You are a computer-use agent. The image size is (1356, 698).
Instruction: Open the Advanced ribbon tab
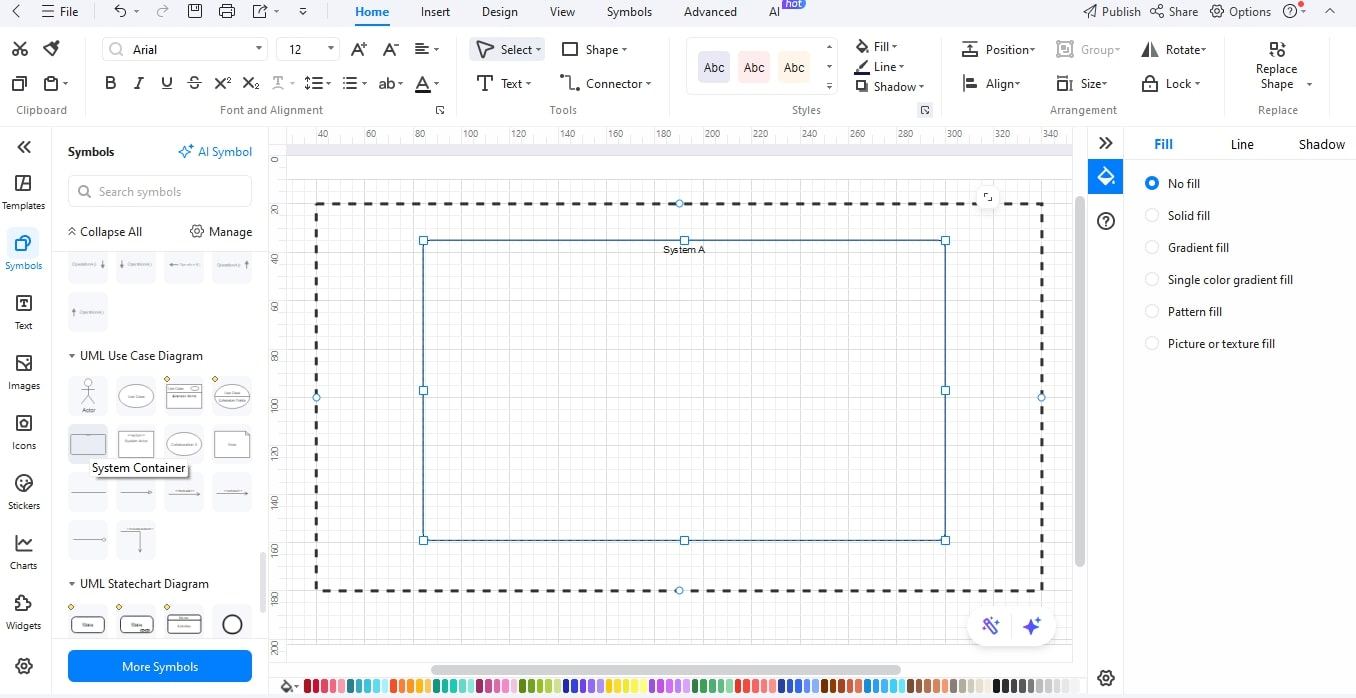pos(710,12)
